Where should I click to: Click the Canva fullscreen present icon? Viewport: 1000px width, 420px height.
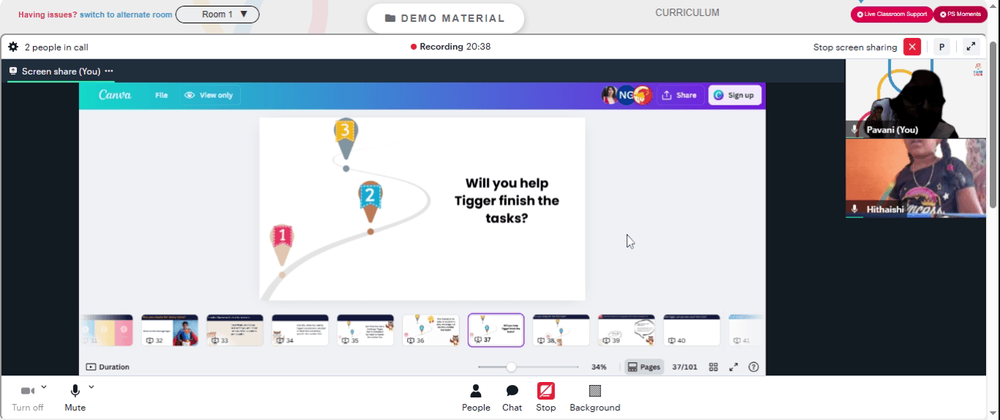[x=733, y=367]
